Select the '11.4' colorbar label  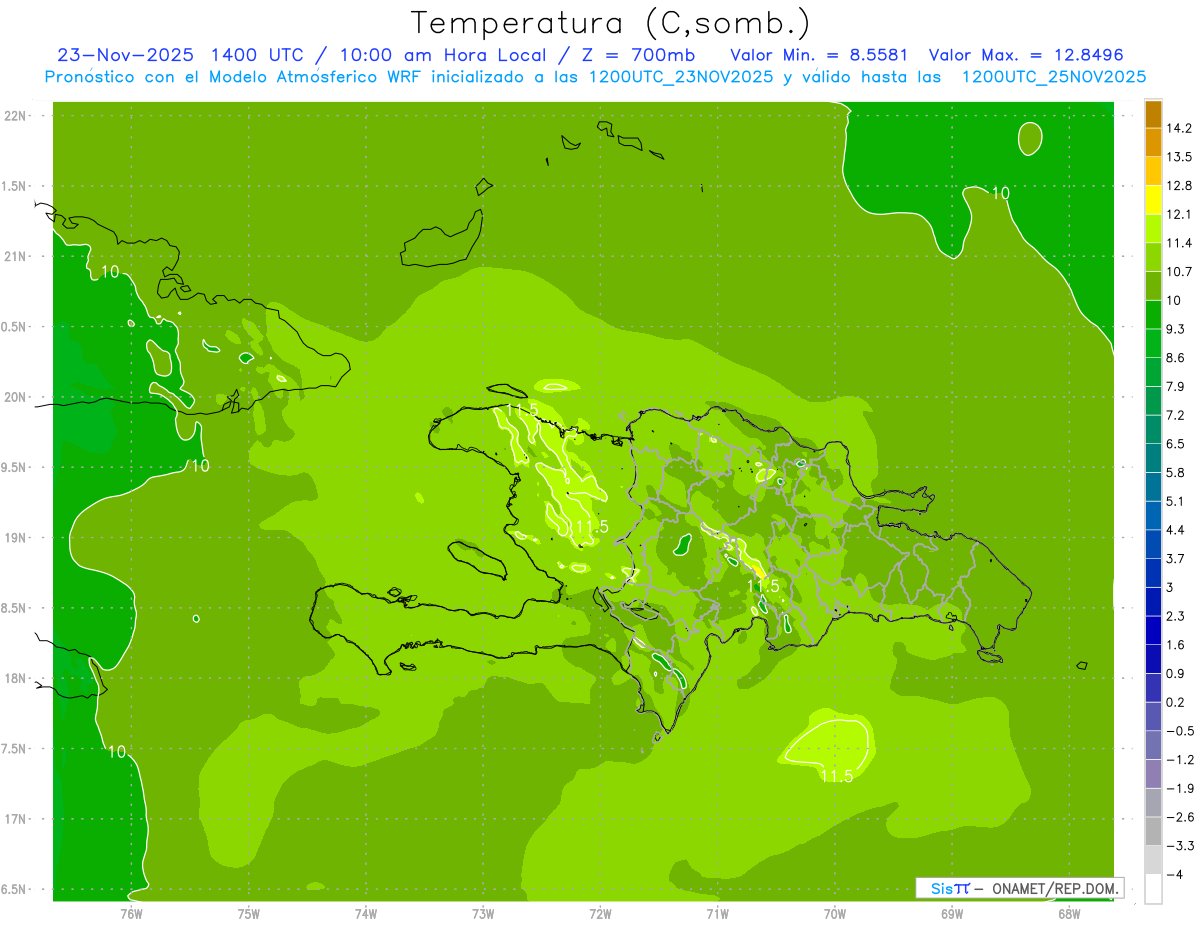coord(1179,243)
